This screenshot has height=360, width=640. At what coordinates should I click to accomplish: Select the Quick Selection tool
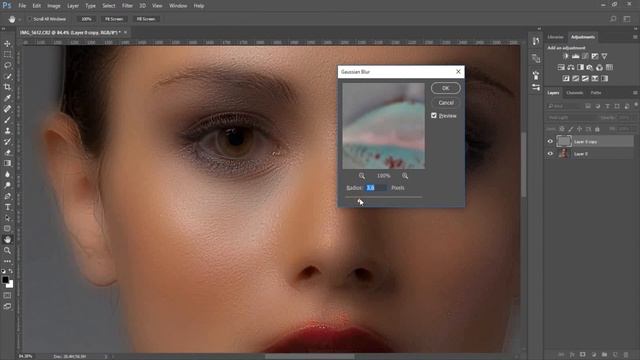pyautogui.click(x=7, y=76)
